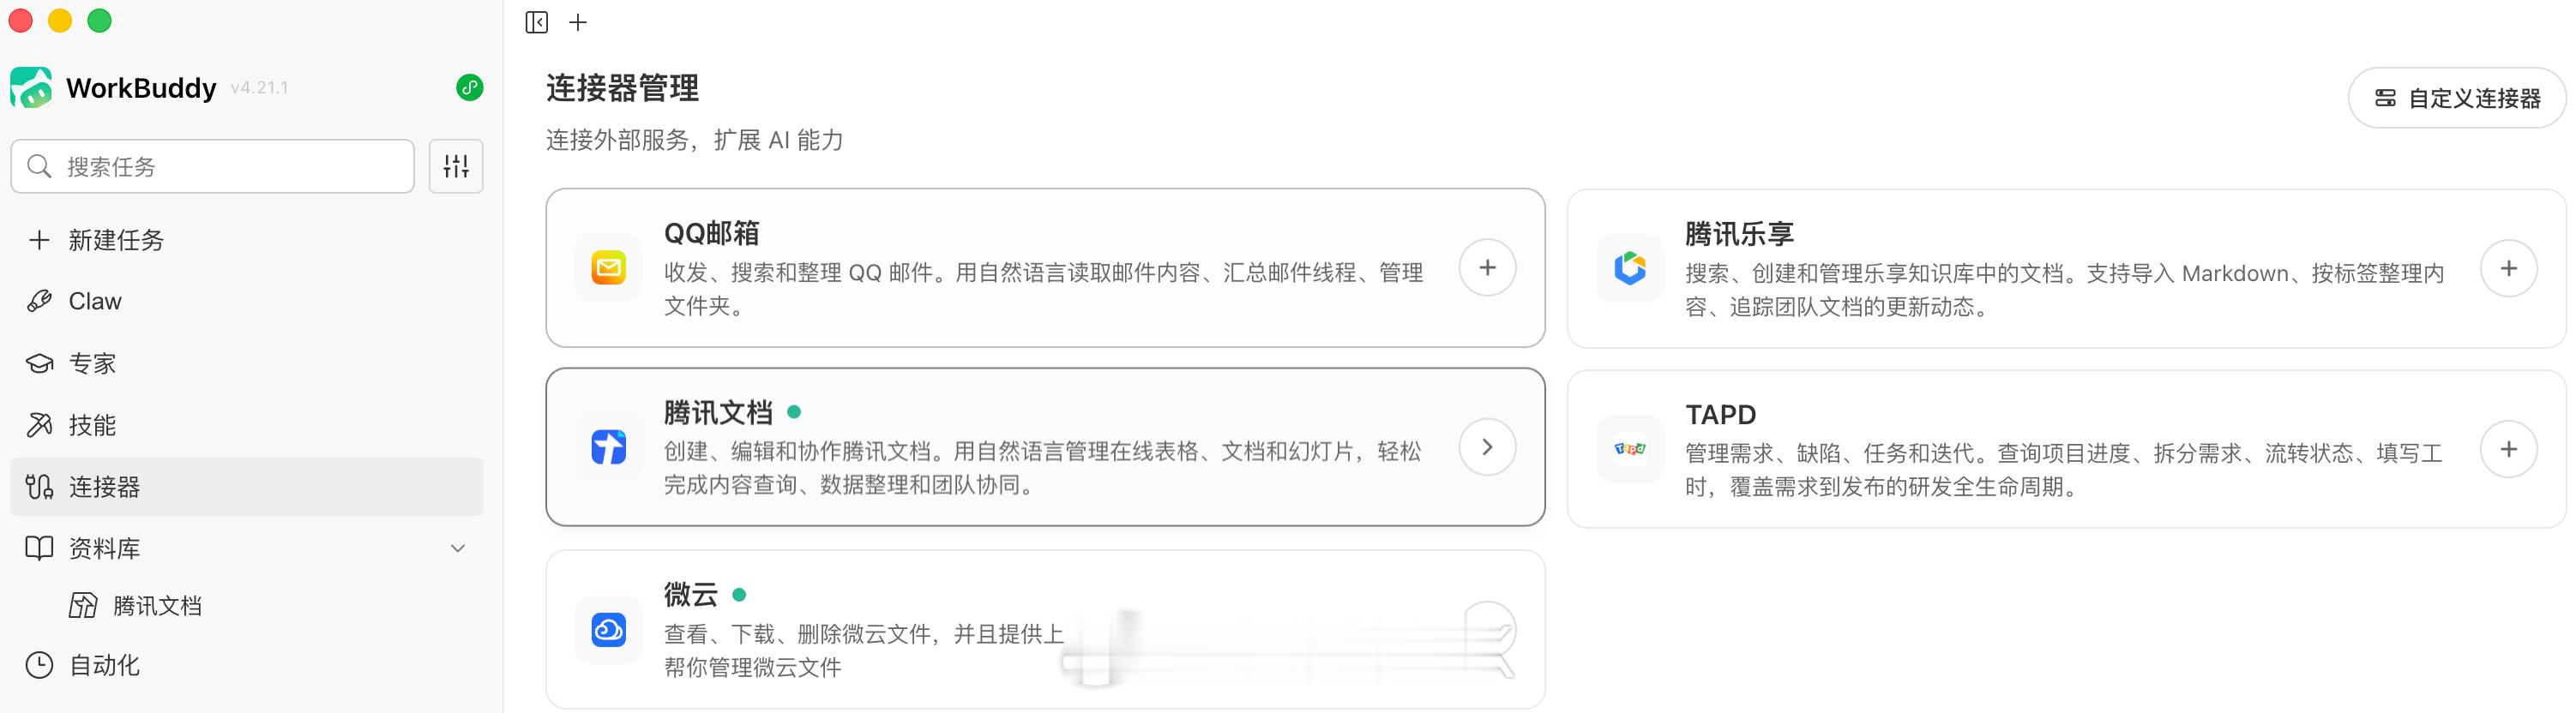Image resolution: width=2576 pixels, height=713 pixels.
Task: Open the 腾讯文档 connector details chevron
Action: (x=1487, y=447)
